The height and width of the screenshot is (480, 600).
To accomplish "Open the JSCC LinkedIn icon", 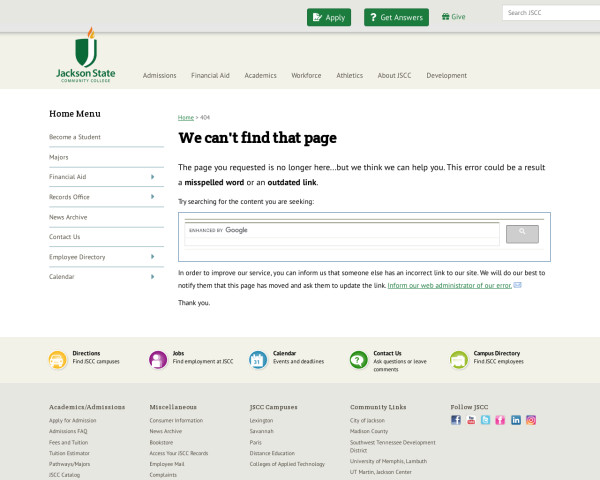I will (x=516, y=420).
